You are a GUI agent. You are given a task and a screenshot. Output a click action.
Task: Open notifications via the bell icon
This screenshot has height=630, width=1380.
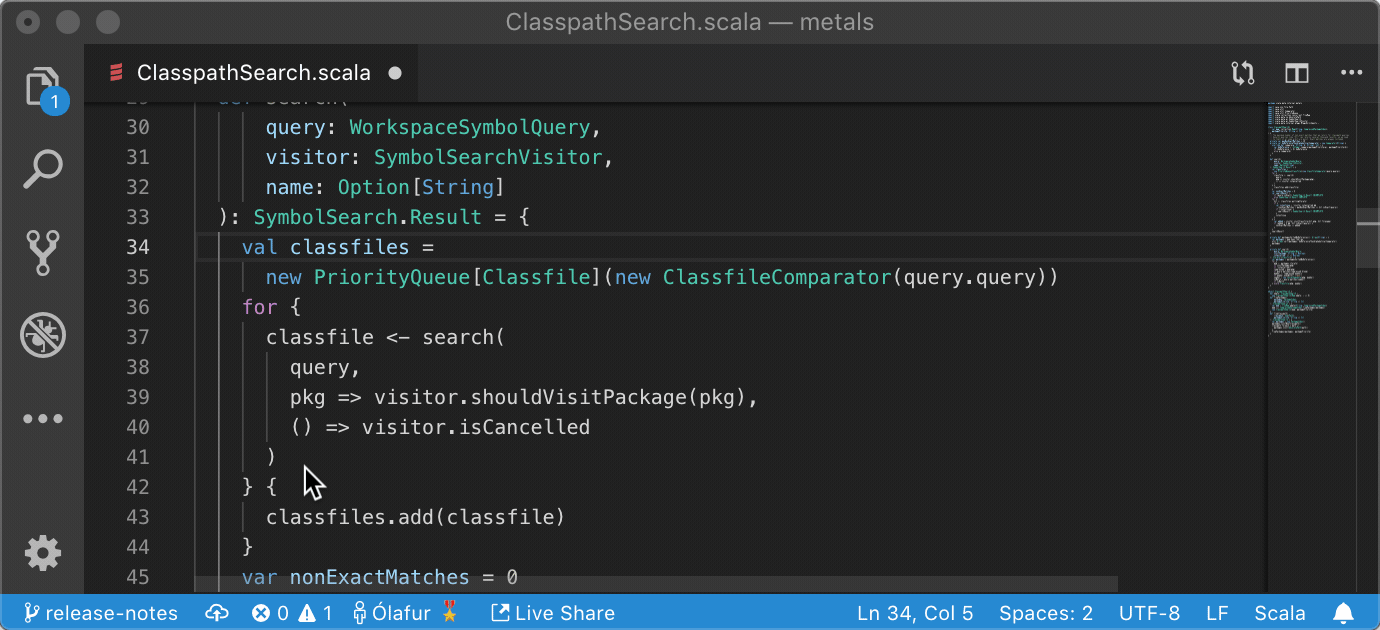(x=1343, y=612)
